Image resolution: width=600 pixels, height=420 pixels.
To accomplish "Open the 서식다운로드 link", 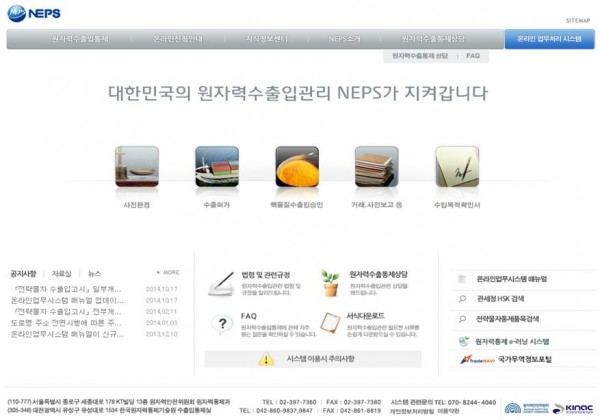I will tap(365, 316).
